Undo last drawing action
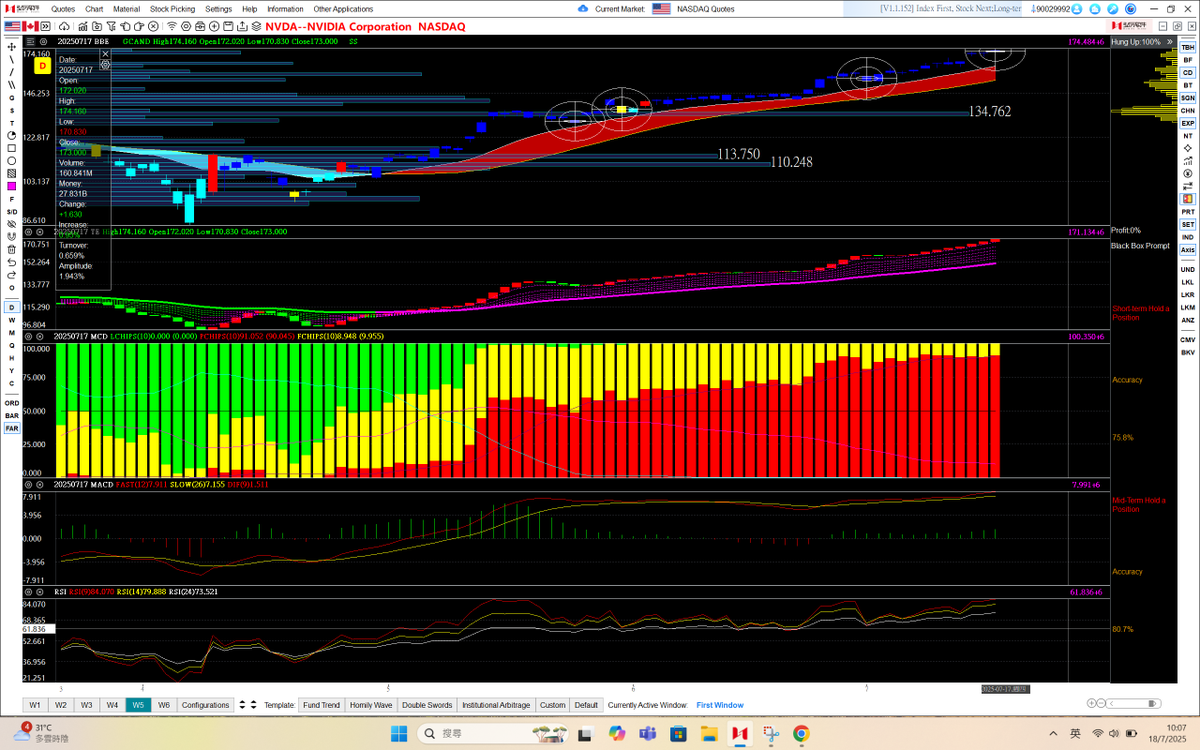The width and height of the screenshot is (1200, 750). click(x=12, y=261)
